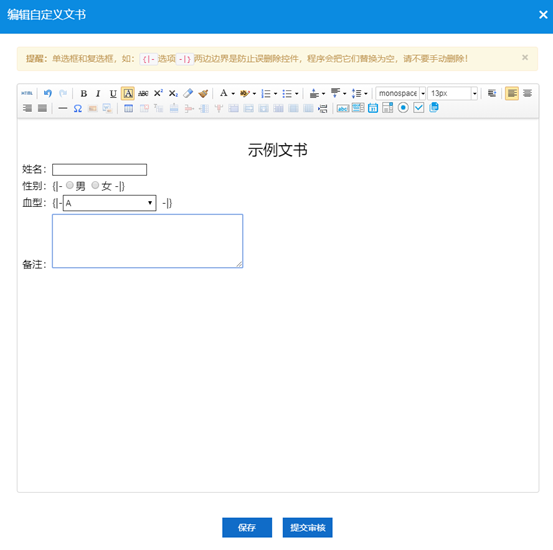Click the line height icon
Viewport: 553px width, 550px height.
tap(357, 93)
